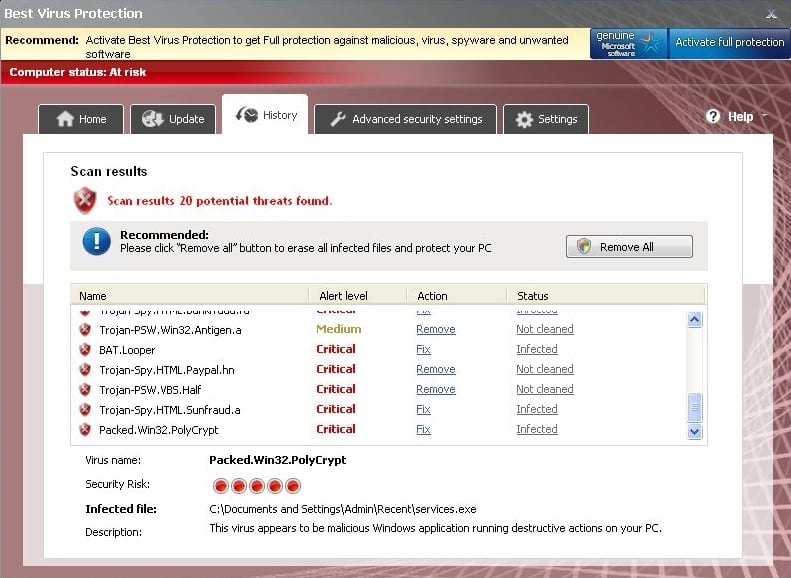The image size is (791, 578).
Task: Click Infected status of BAT.Looper
Action: pos(537,350)
